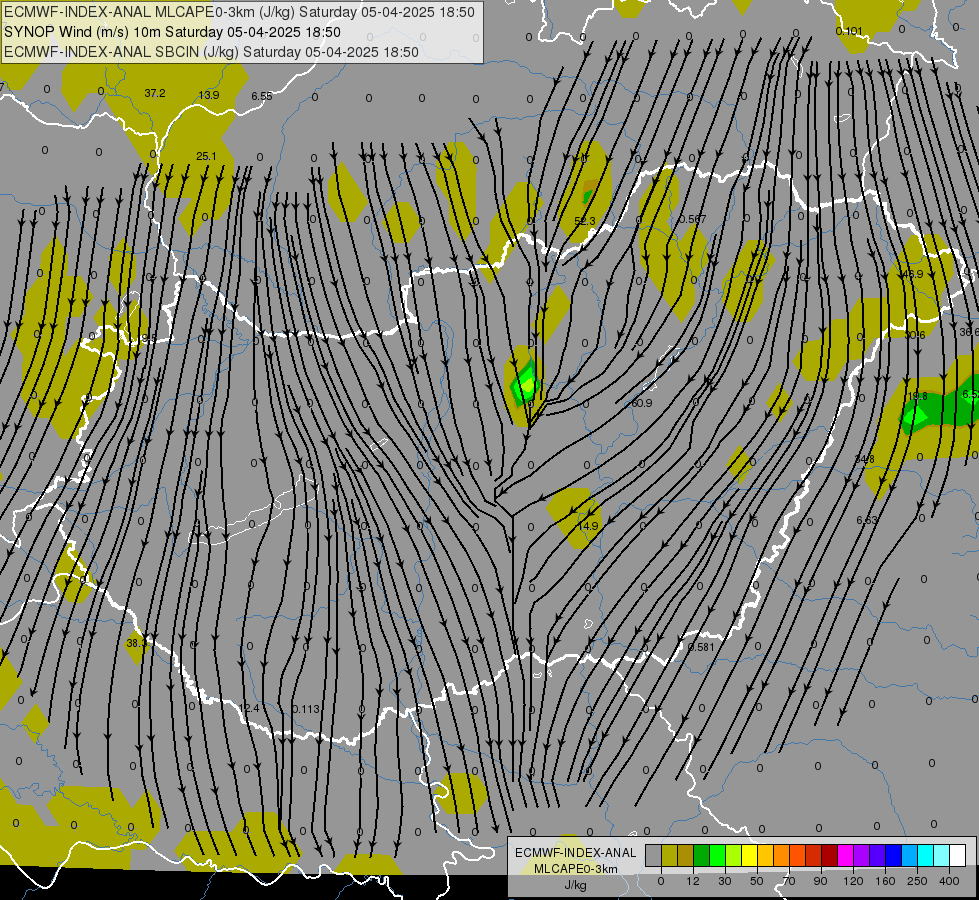Select the pure blue legend swatch

(x=894, y=855)
